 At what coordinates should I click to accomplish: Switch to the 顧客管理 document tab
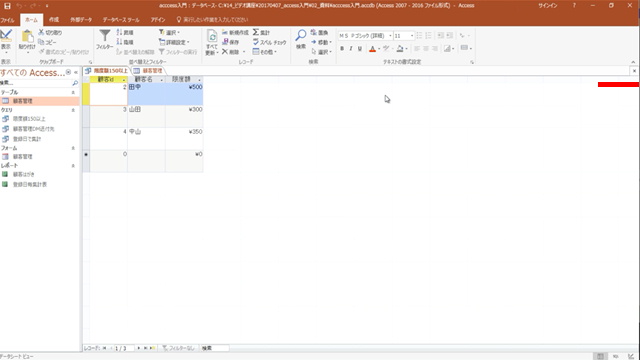coord(148,71)
